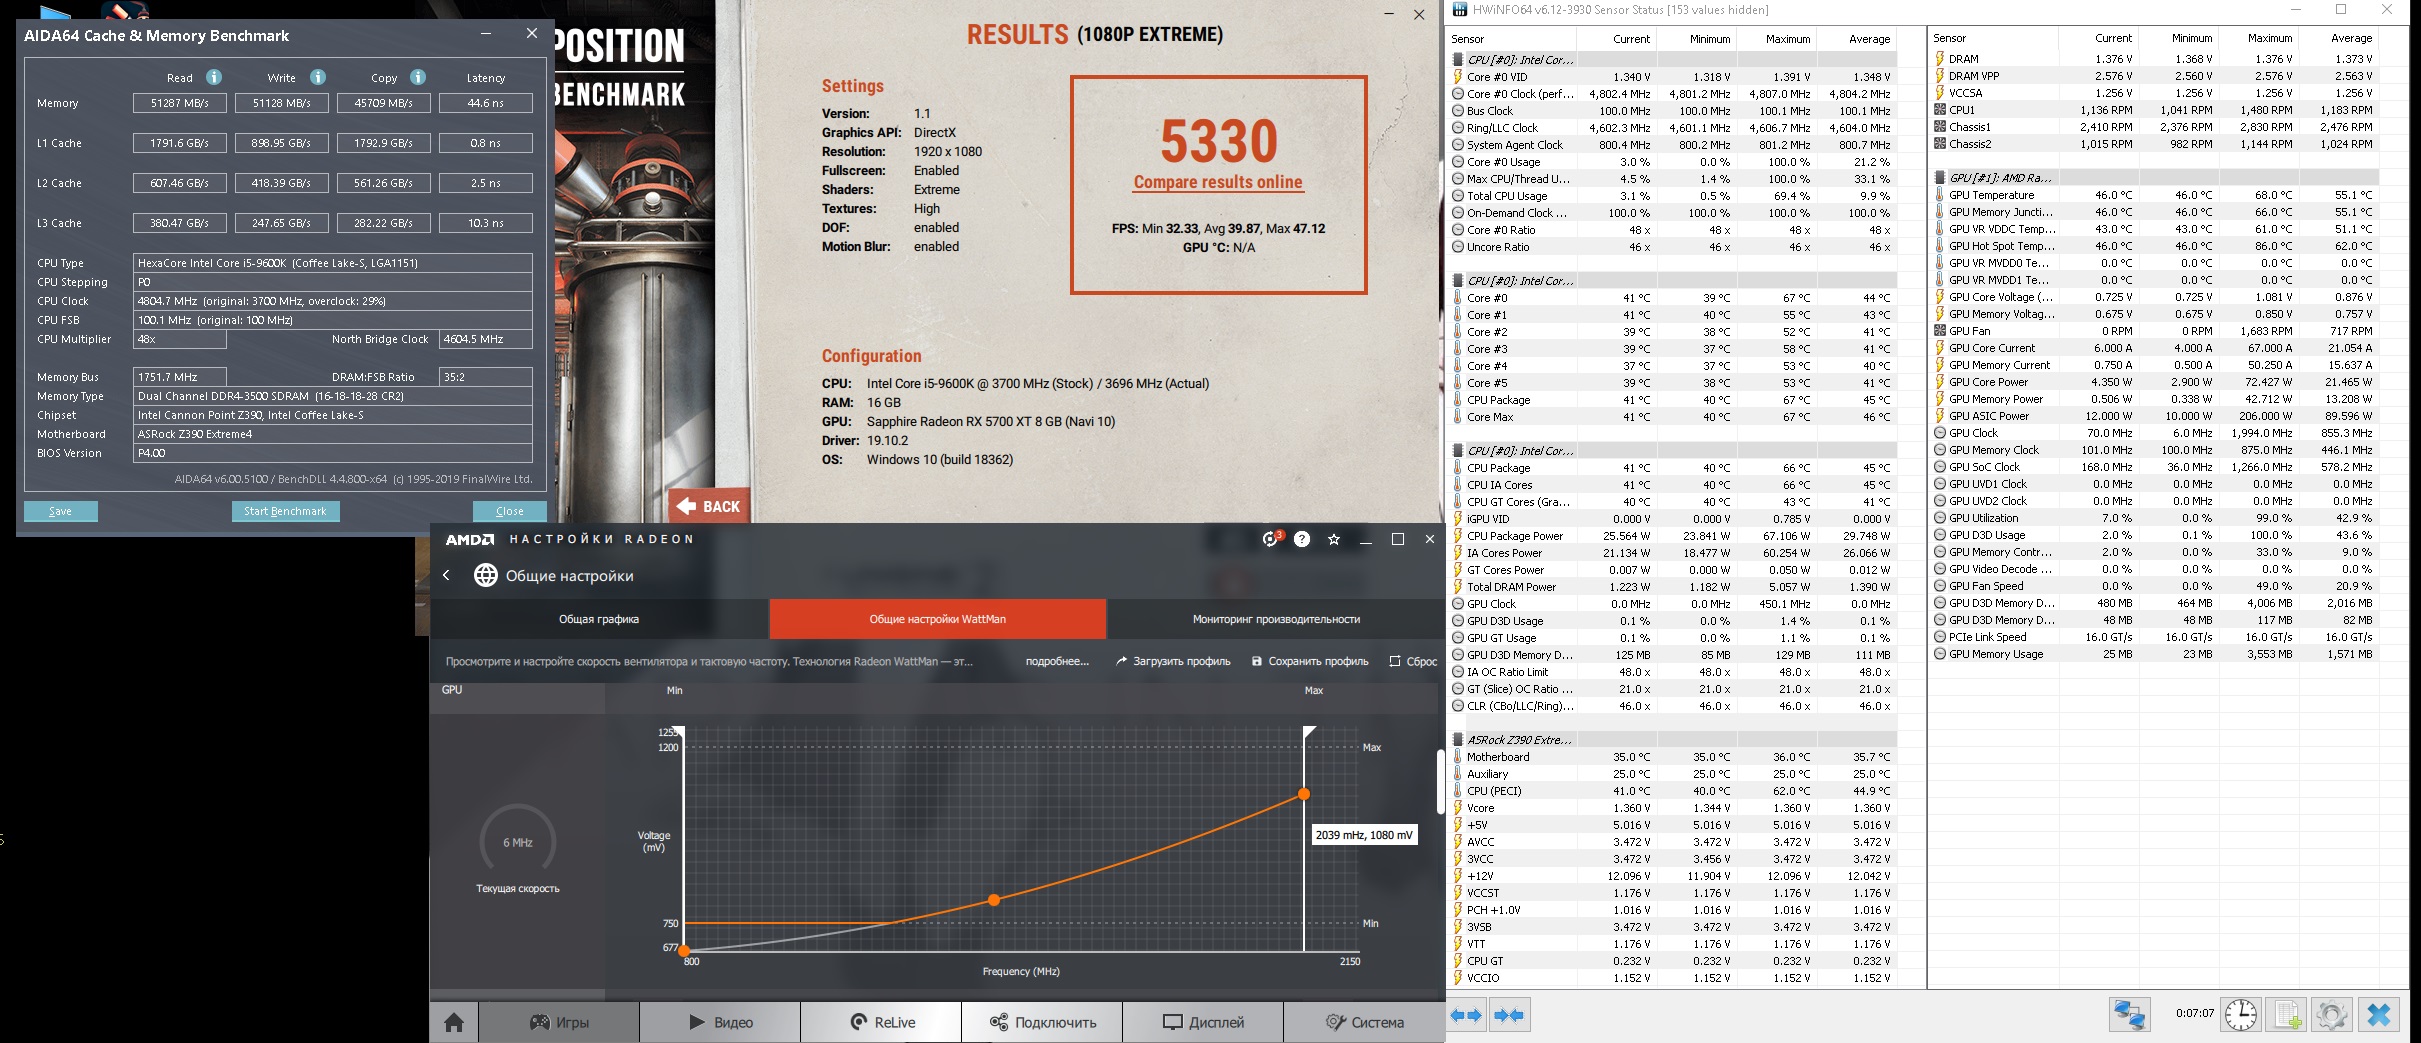Click the Radeon favorites star icon
The height and width of the screenshot is (1043, 2421).
(1334, 539)
